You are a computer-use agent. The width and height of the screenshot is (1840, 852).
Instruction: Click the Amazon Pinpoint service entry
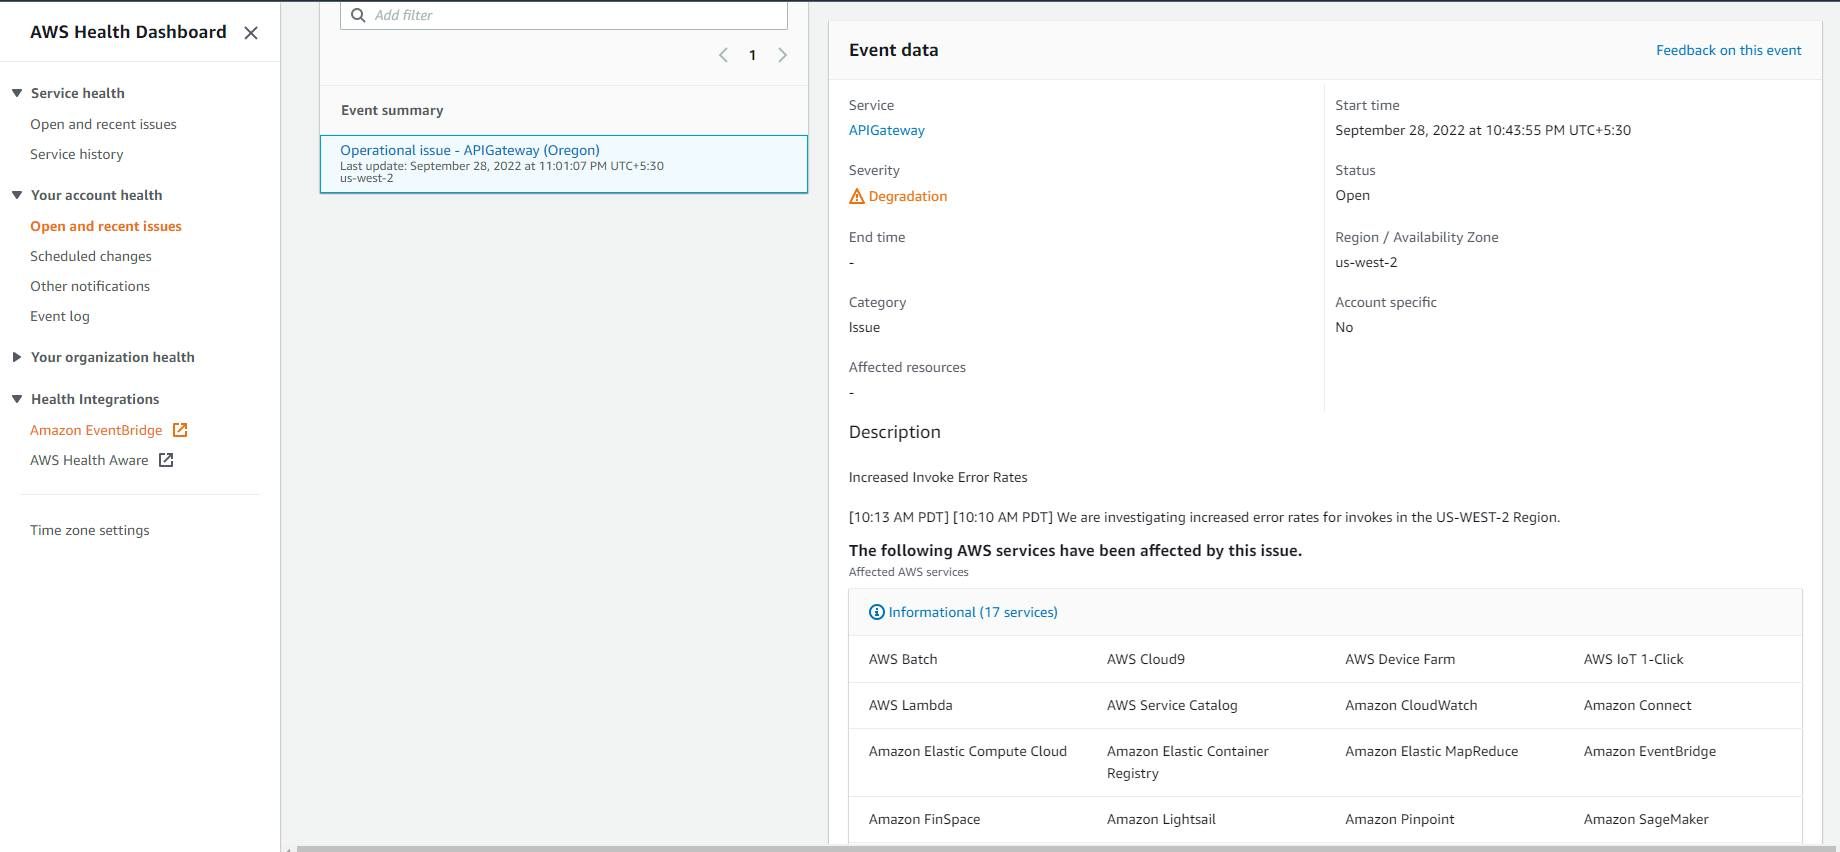tap(1400, 819)
